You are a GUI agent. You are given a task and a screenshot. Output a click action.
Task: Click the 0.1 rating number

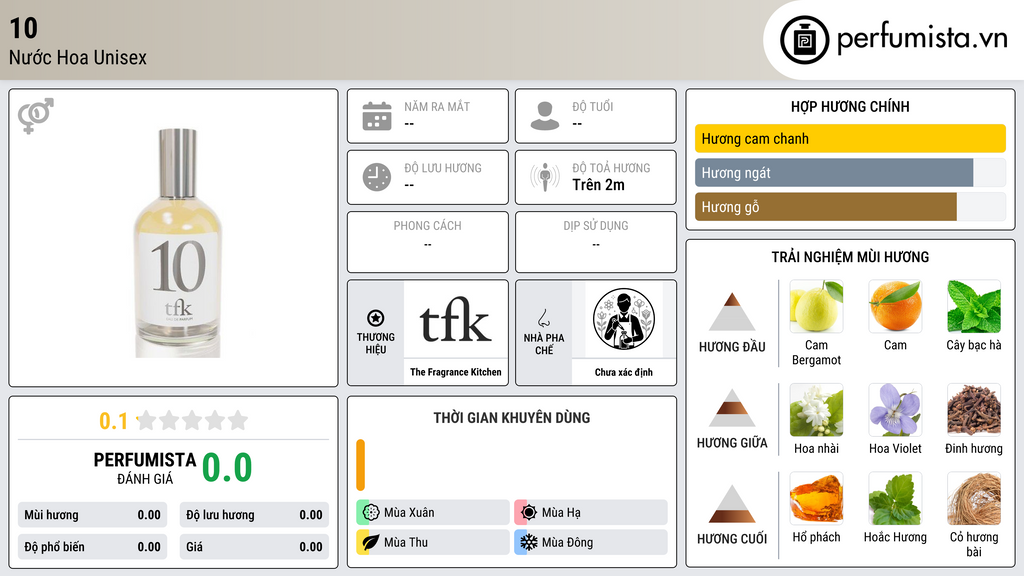[113, 421]
